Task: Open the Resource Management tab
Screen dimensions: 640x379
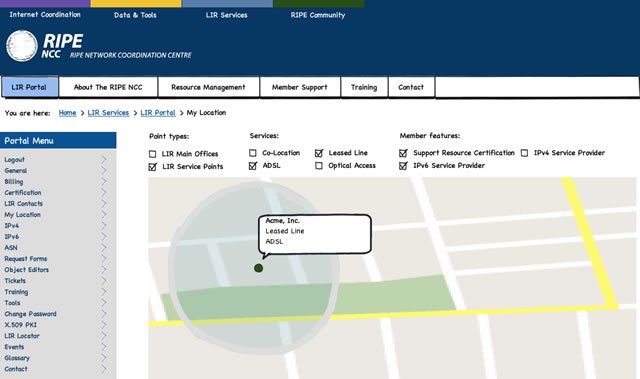Action: tap(209, 87)
